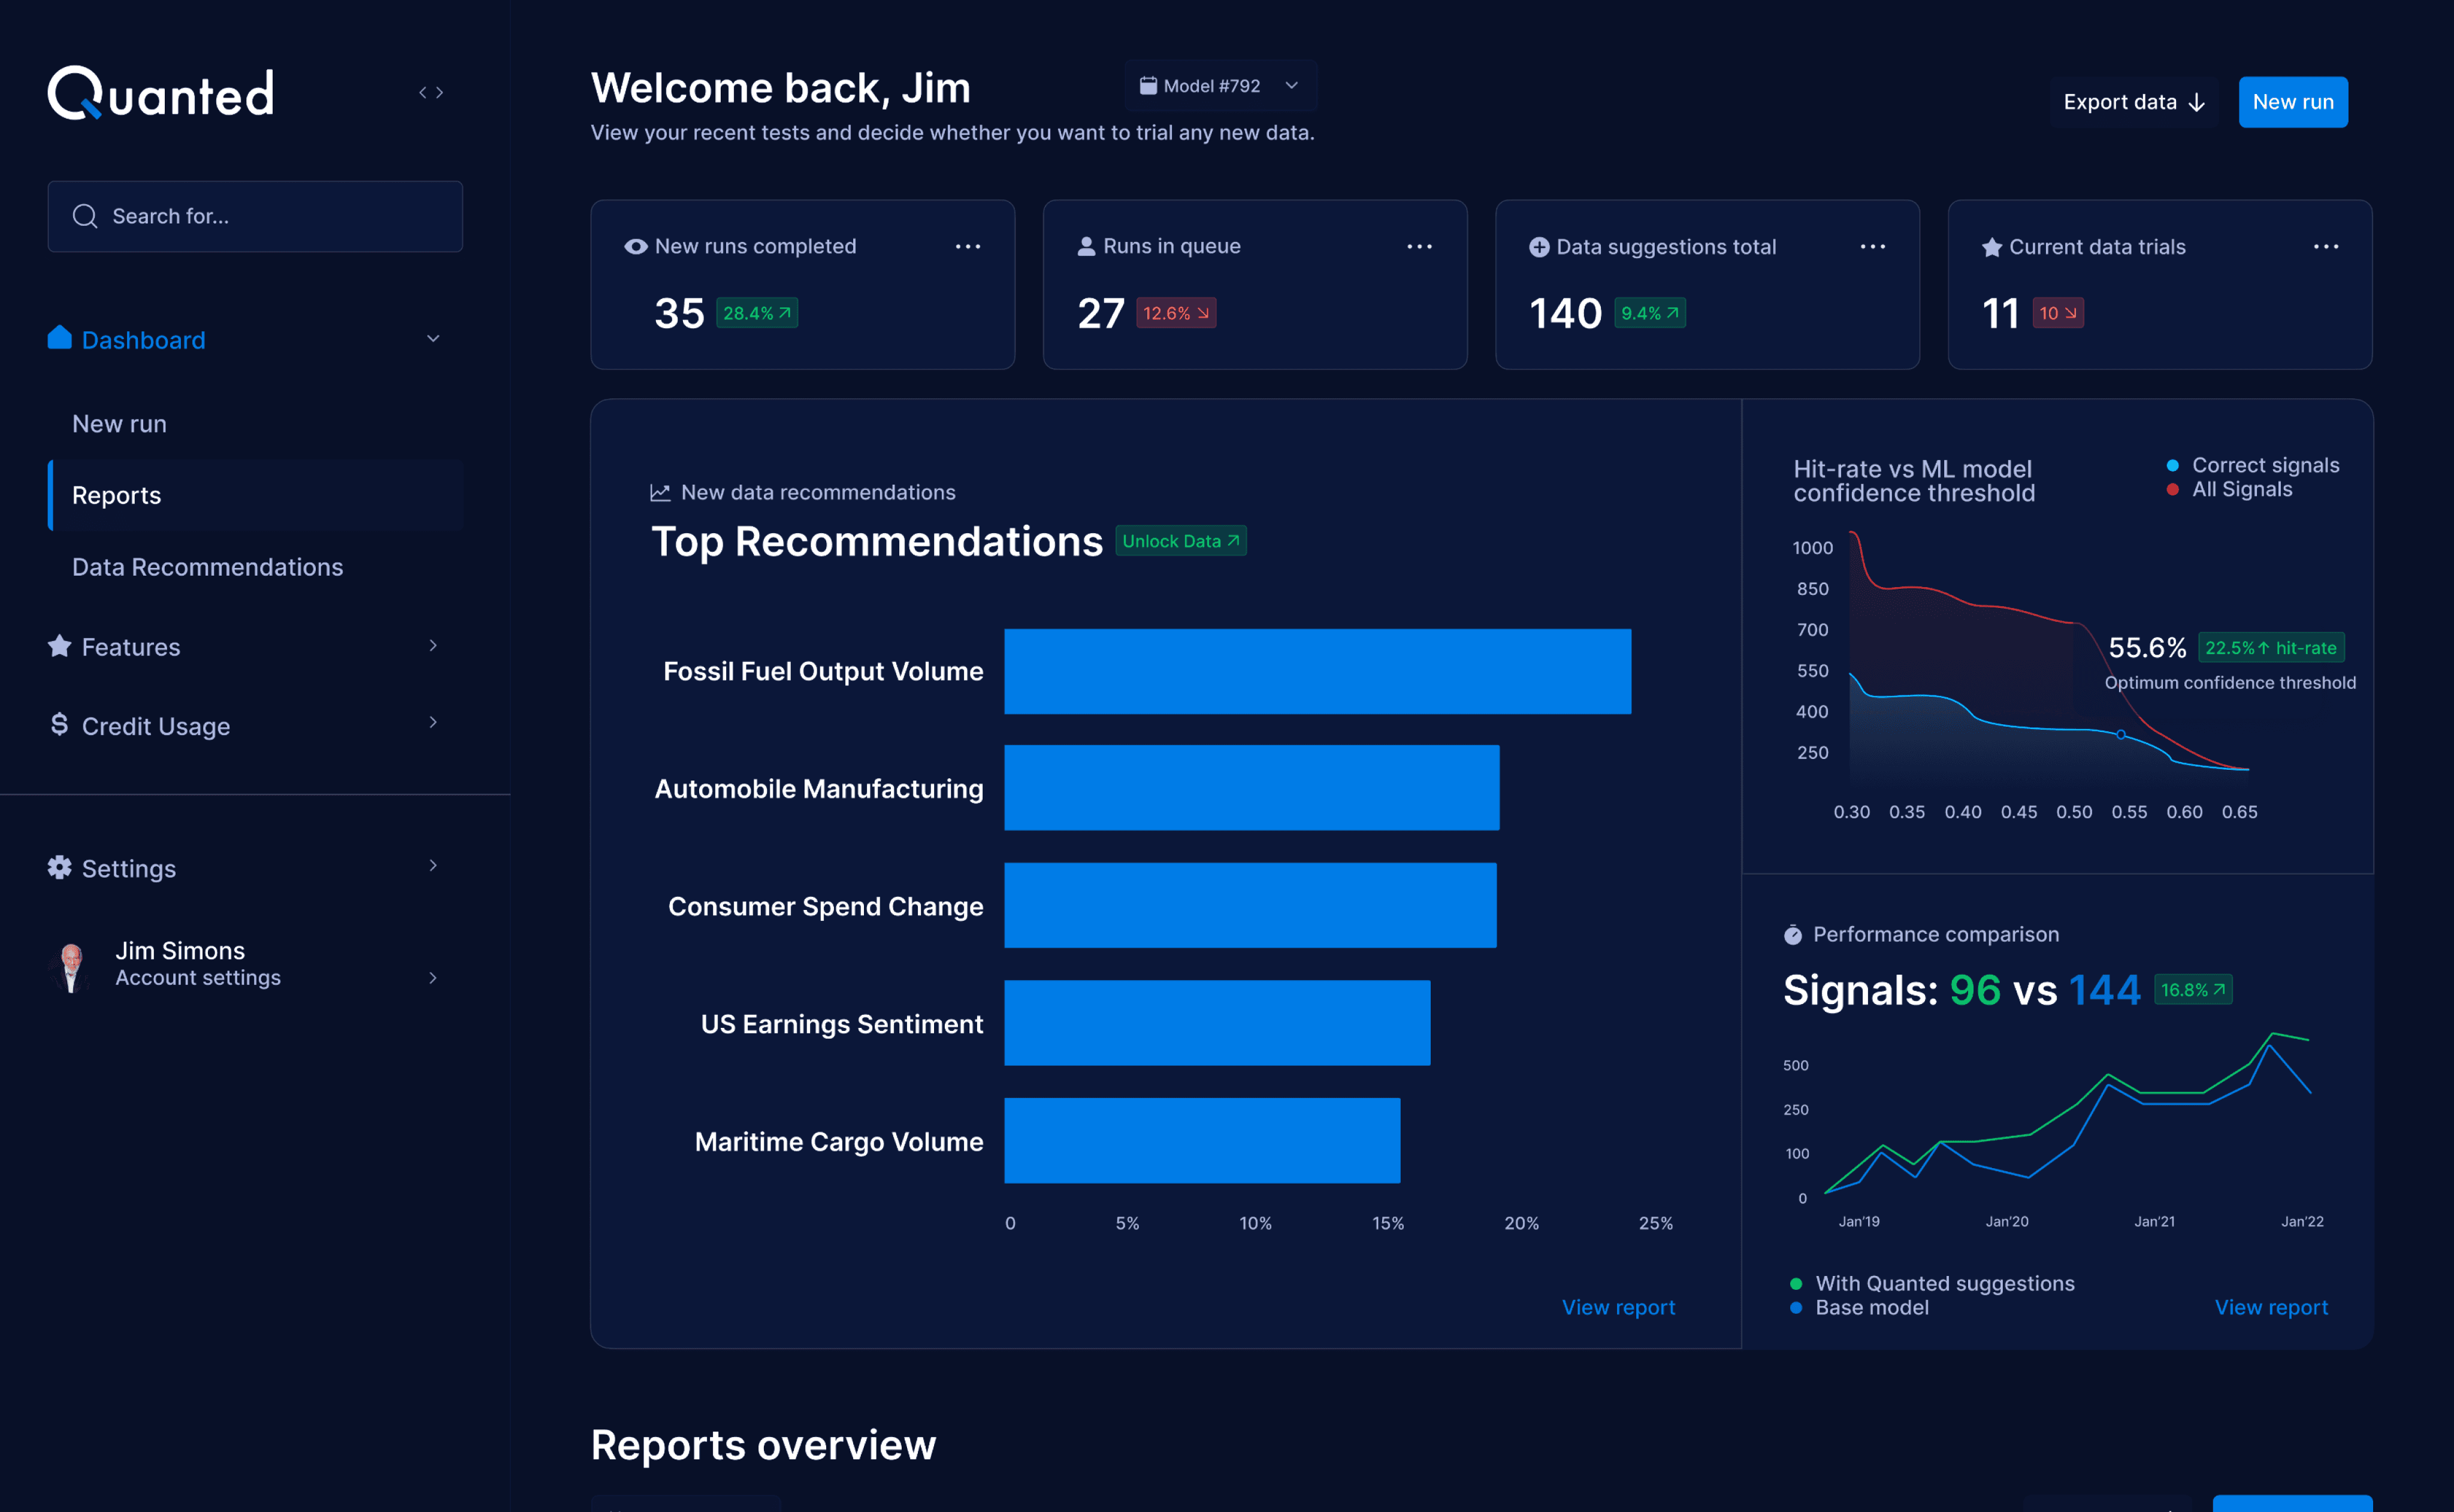Expand the Credit Usage chevron
The width and height of the screenshot is (2454, 1512).
(433, 722)
